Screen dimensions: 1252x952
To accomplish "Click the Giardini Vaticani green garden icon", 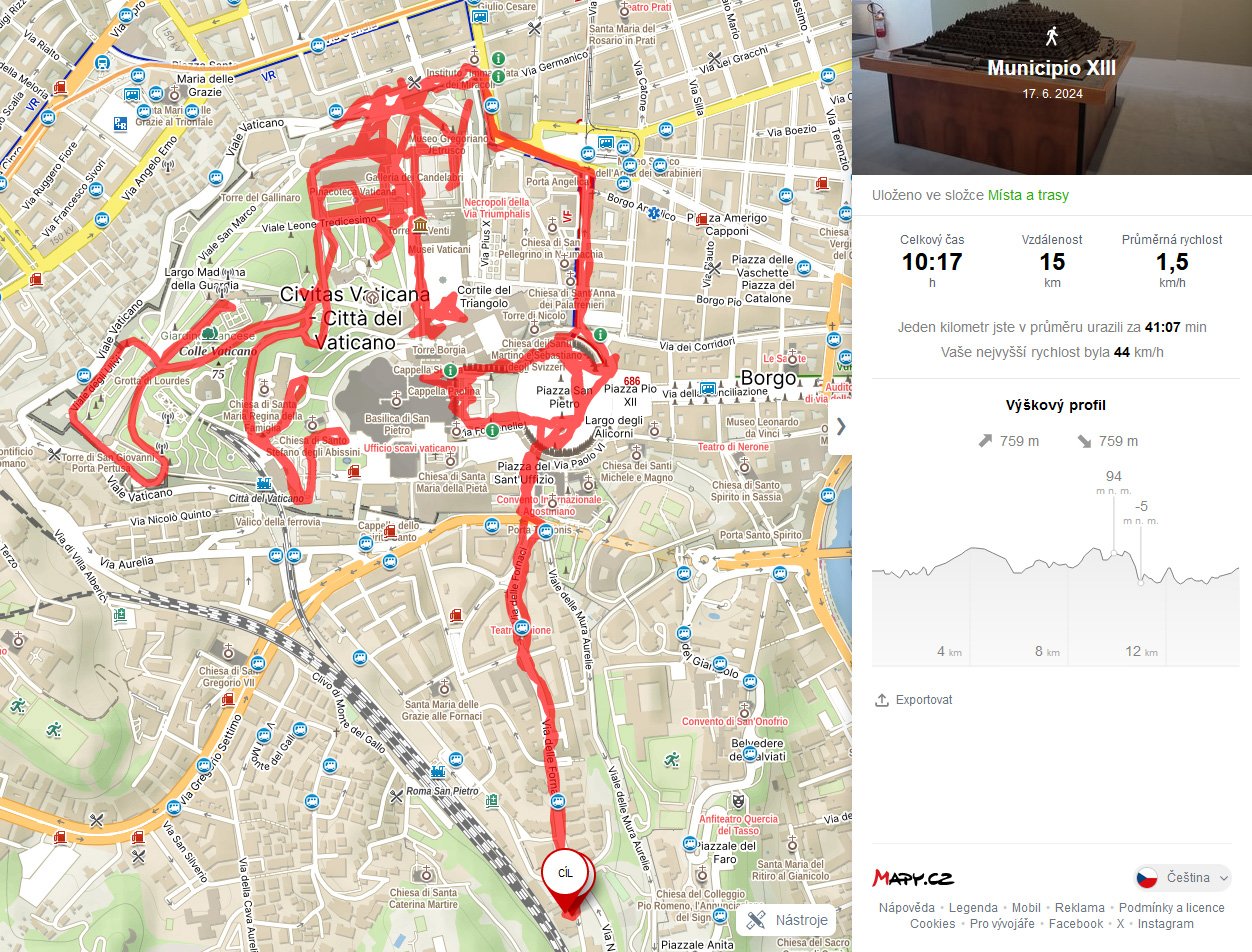I will 208,333.
